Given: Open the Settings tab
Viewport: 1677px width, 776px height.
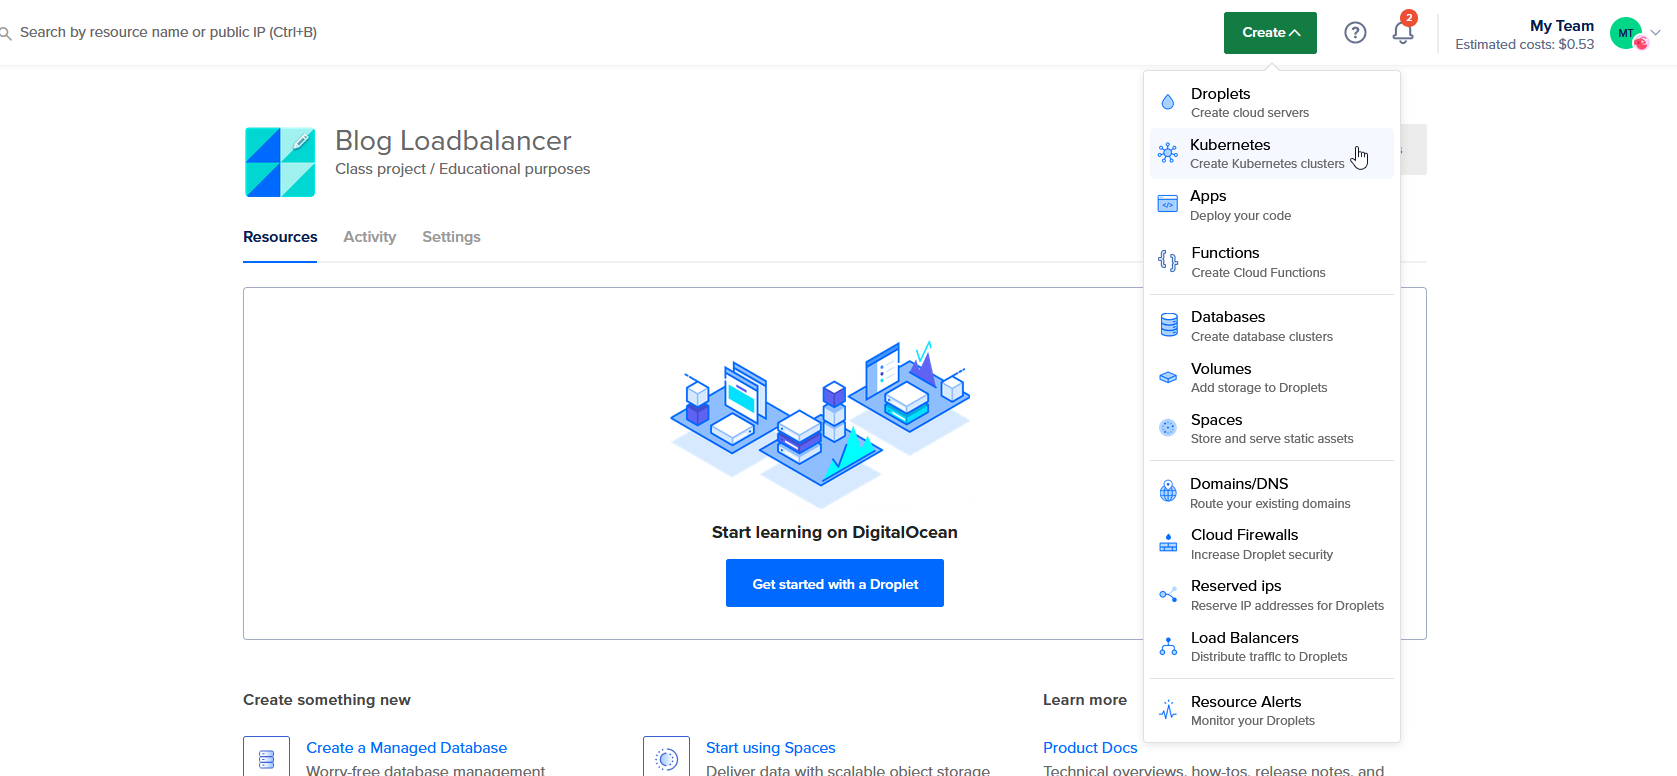Looking at the screenshot, I should [451, 237].
